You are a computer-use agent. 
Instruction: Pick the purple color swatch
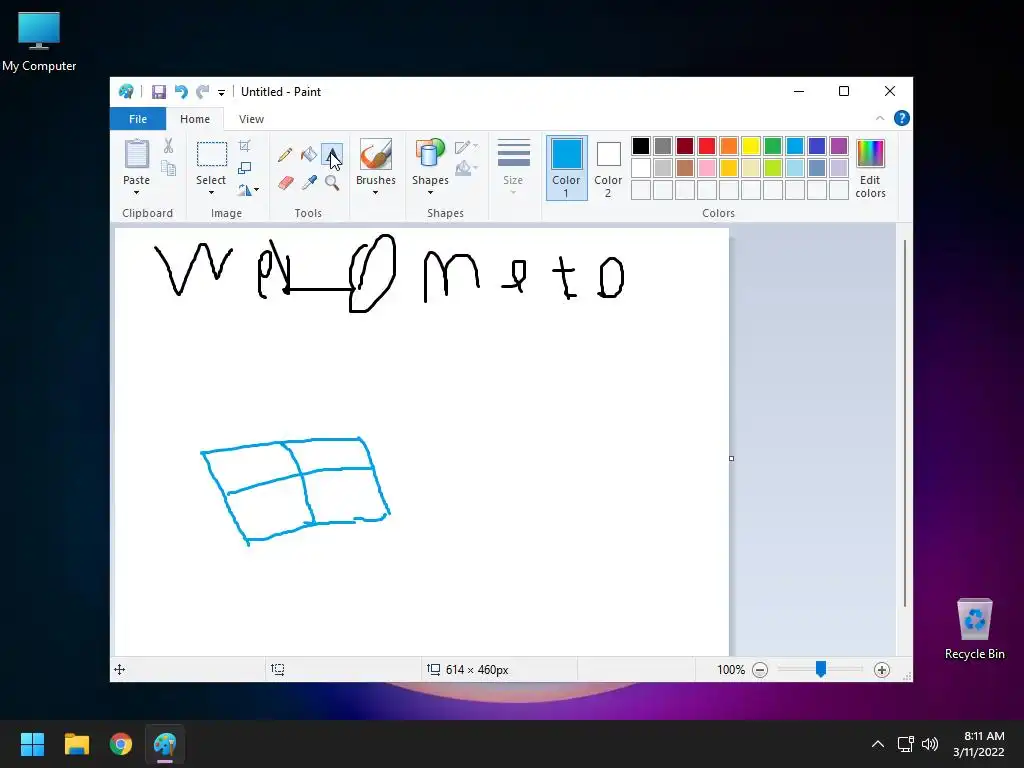pyautogui.click(x=839, y=146)
